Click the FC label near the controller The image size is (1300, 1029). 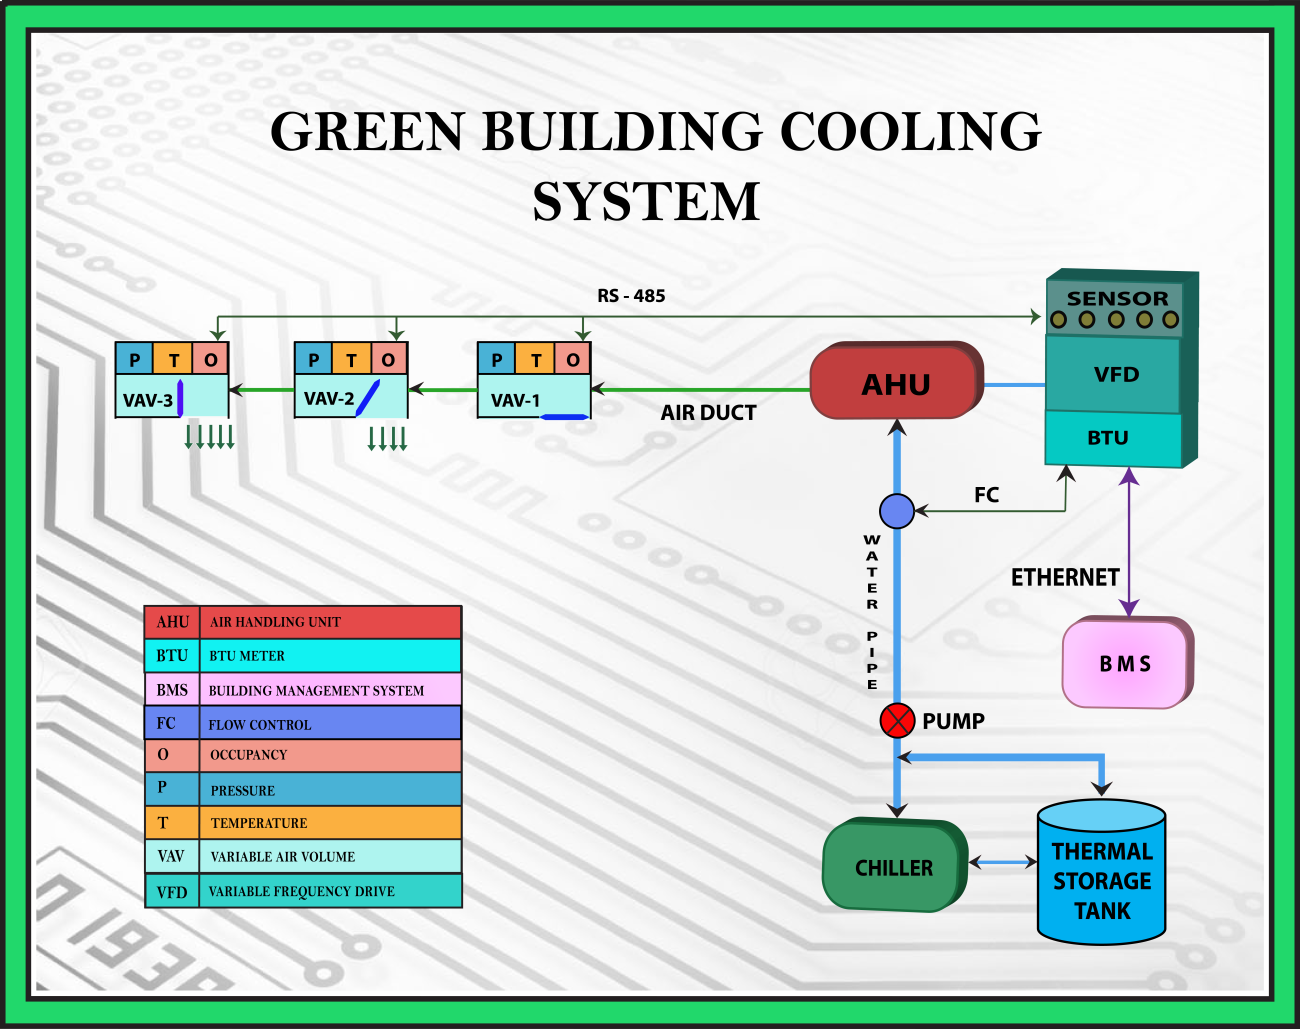click(x=986, y=495)
